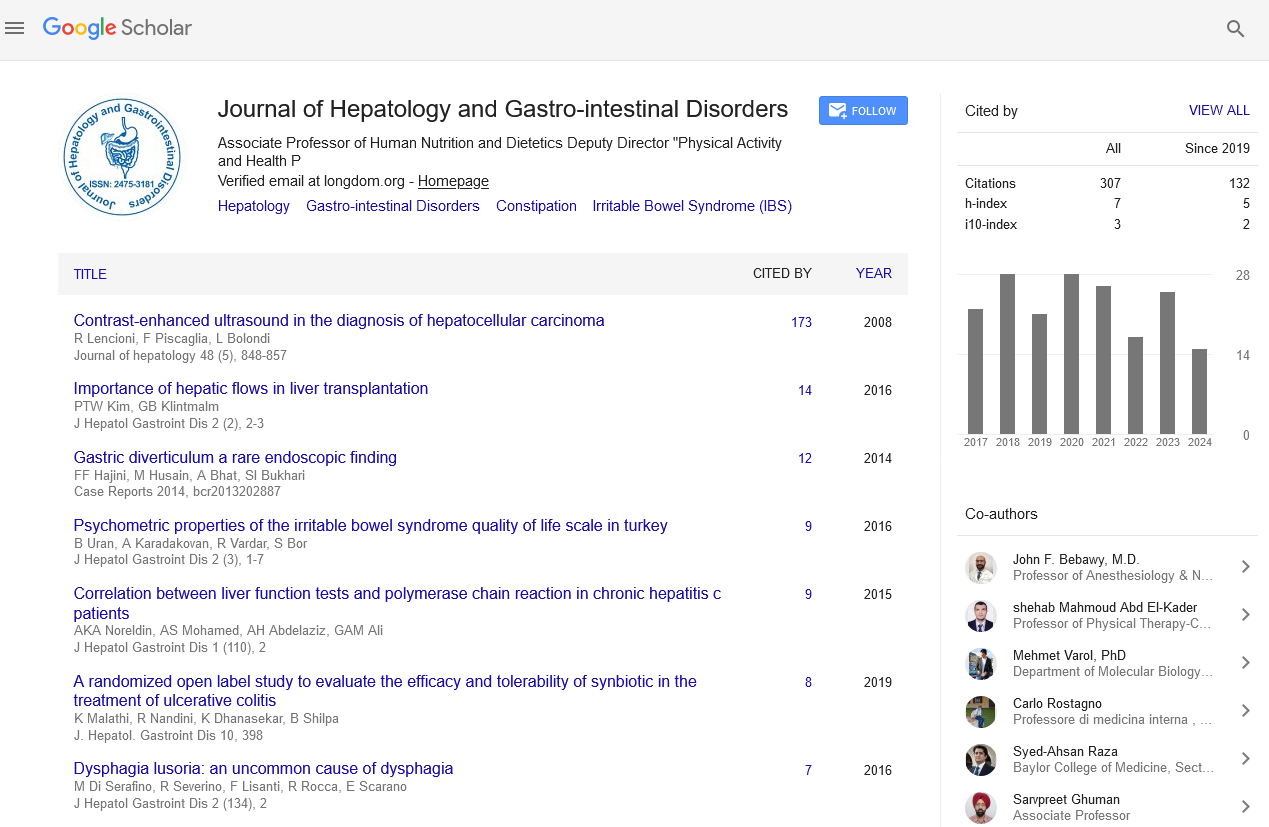Click Syed-Ahsan Raza's avatar
1269x827 pixels.
tap(980, 759)
